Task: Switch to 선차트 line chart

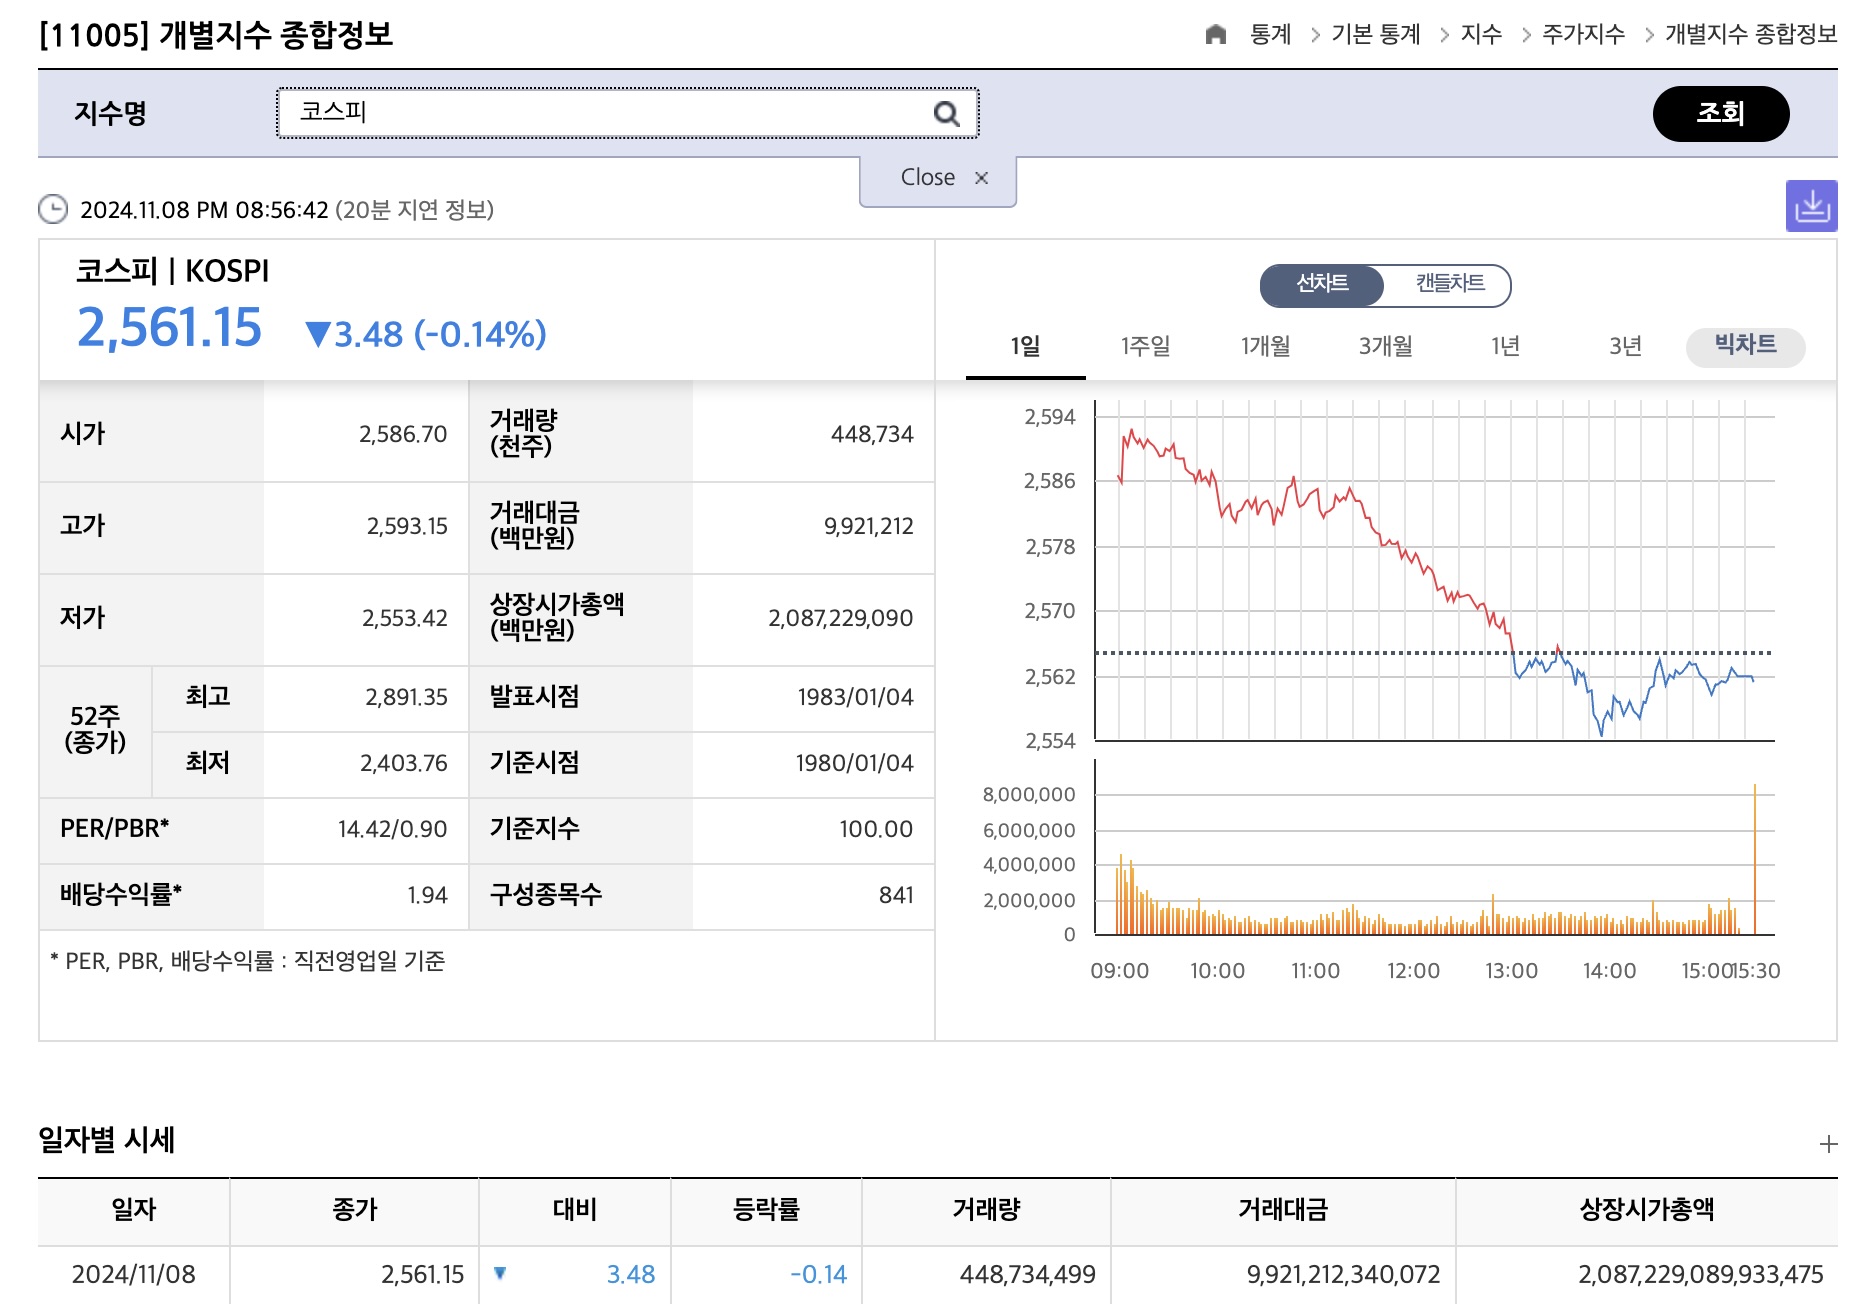Action: coord(1322,285)
